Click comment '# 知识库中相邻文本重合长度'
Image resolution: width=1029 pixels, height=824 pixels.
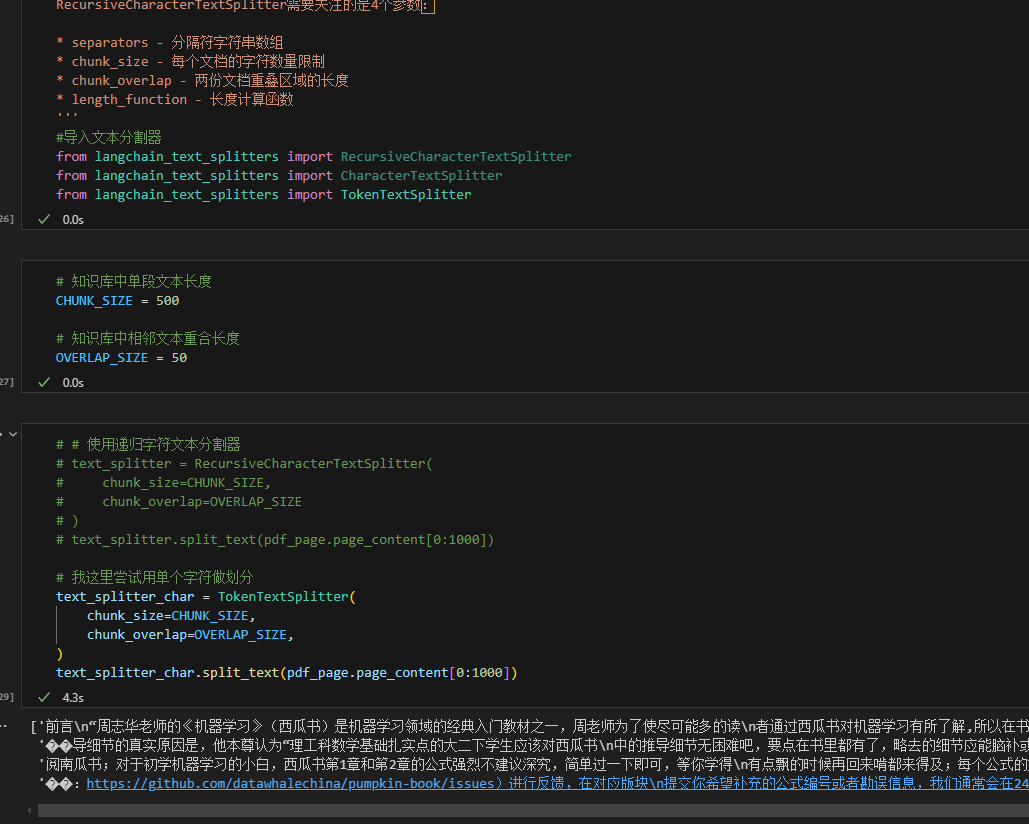148,339
